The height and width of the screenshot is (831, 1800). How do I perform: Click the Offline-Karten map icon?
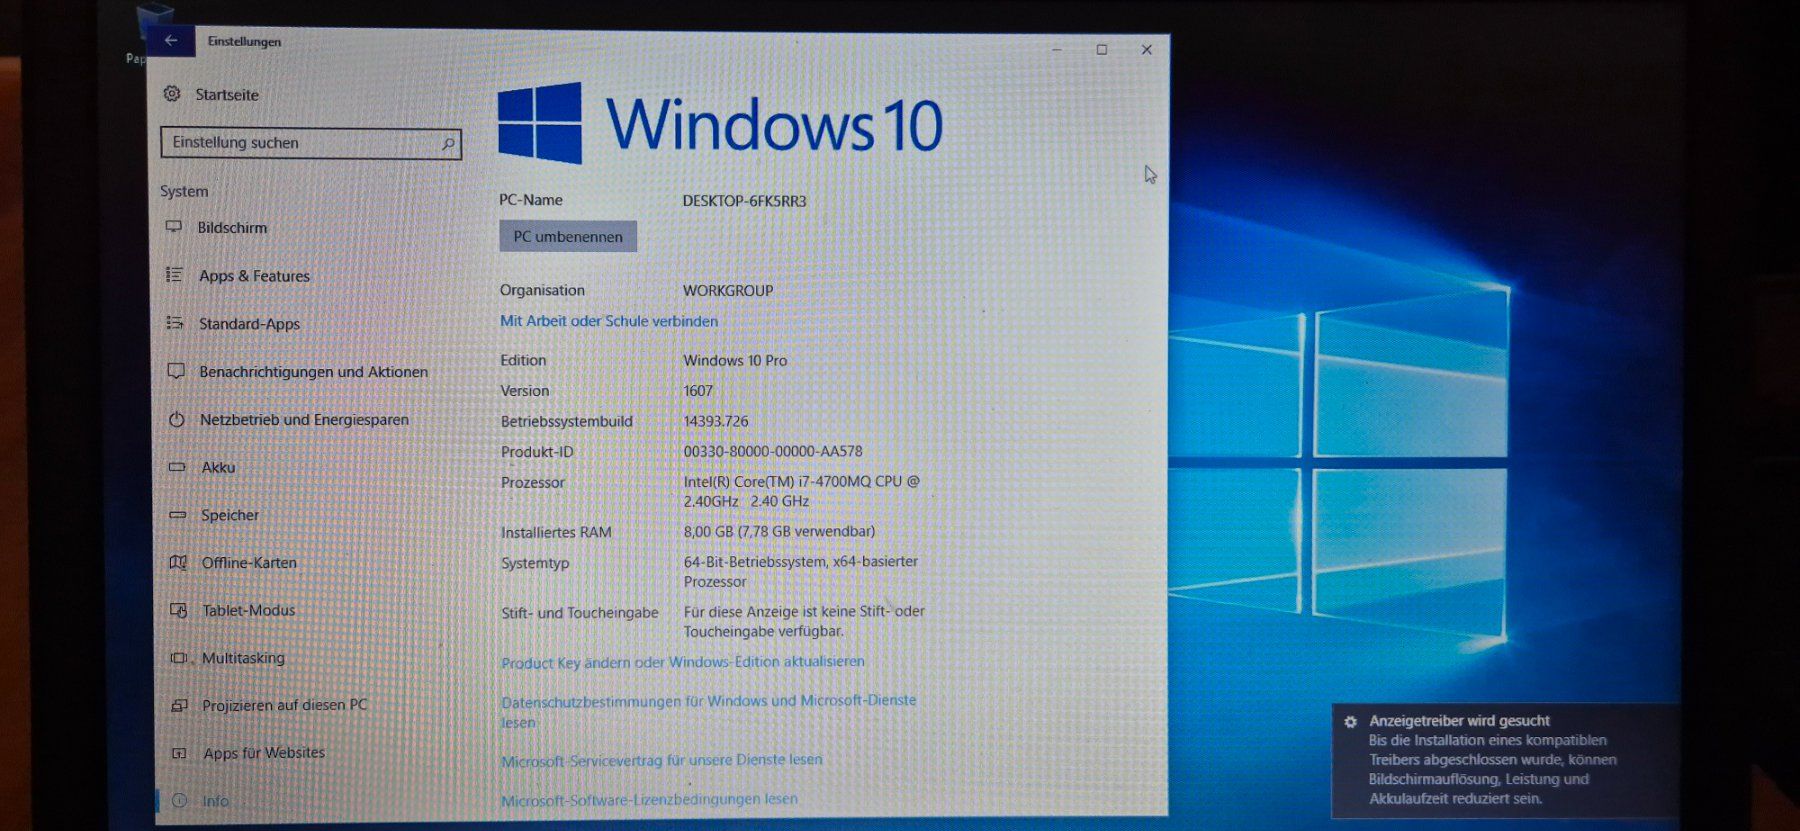click(178, 562)
